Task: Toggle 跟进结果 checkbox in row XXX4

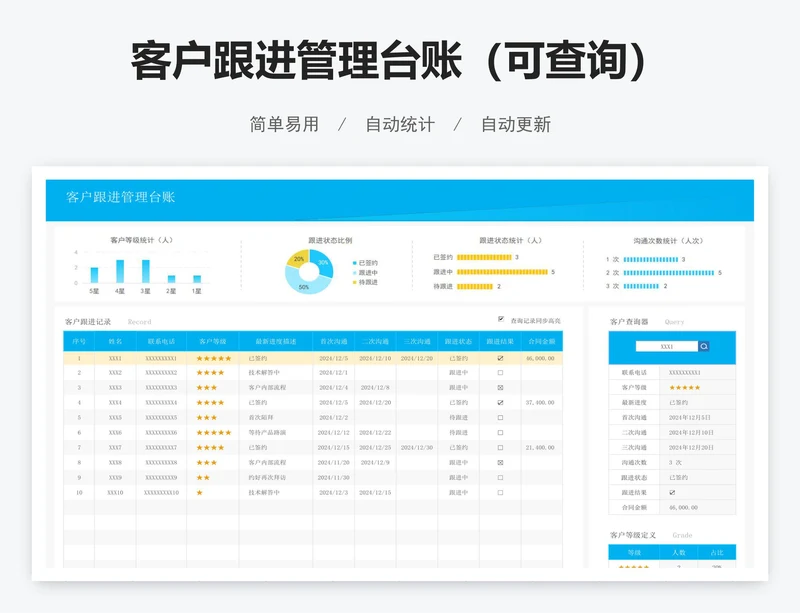Action: [500, 403]
